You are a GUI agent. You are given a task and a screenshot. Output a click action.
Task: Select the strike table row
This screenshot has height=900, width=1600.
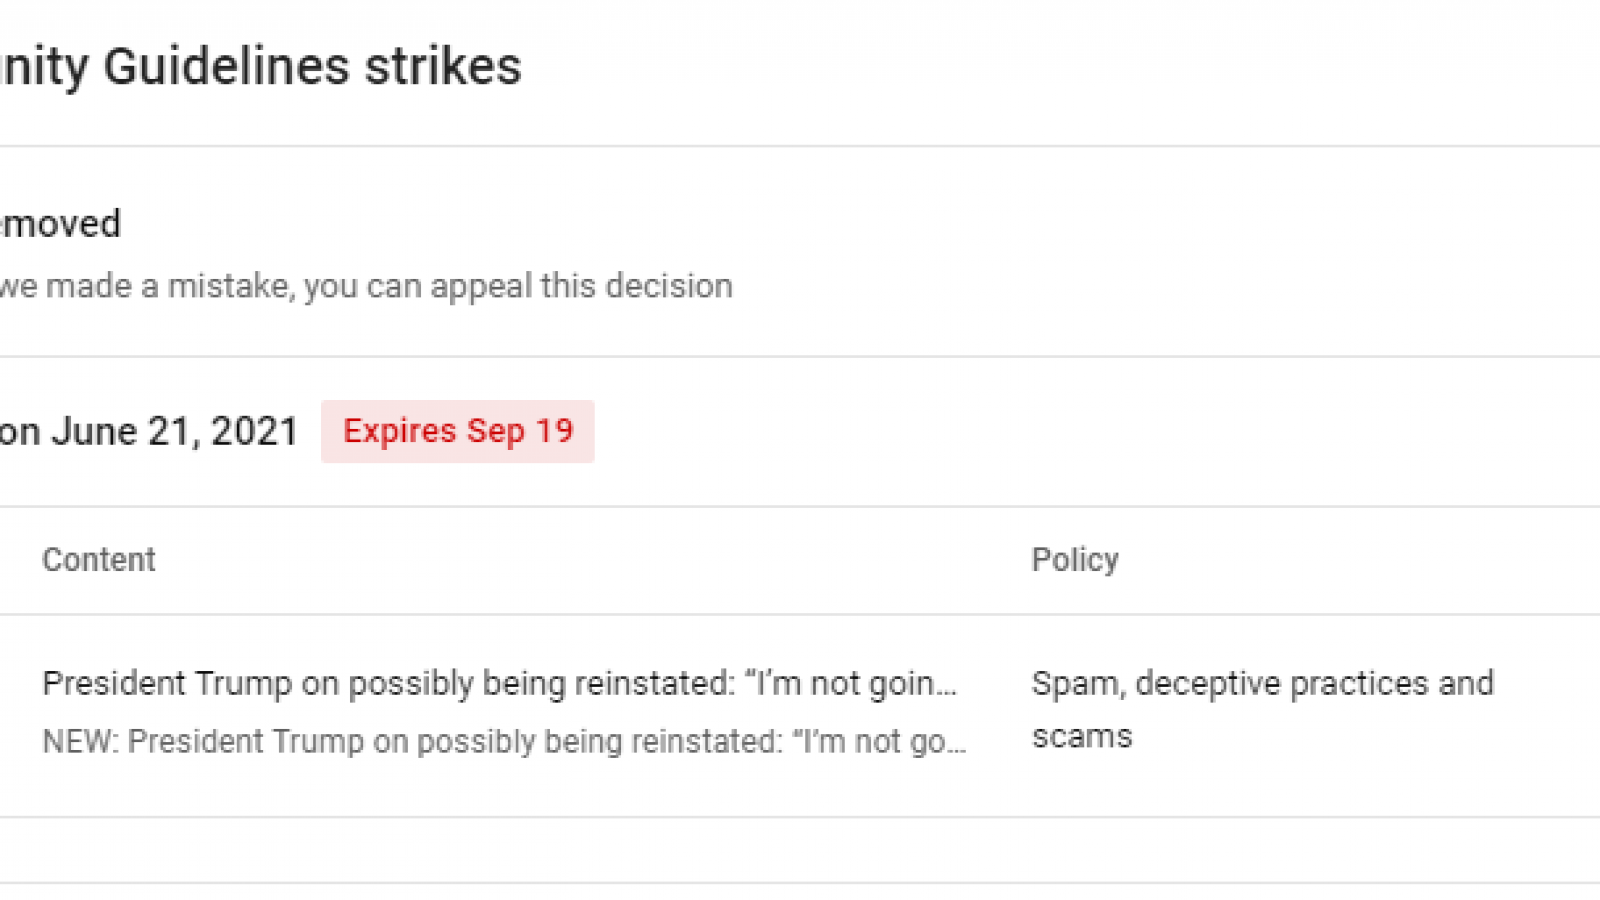pos(700,710)
